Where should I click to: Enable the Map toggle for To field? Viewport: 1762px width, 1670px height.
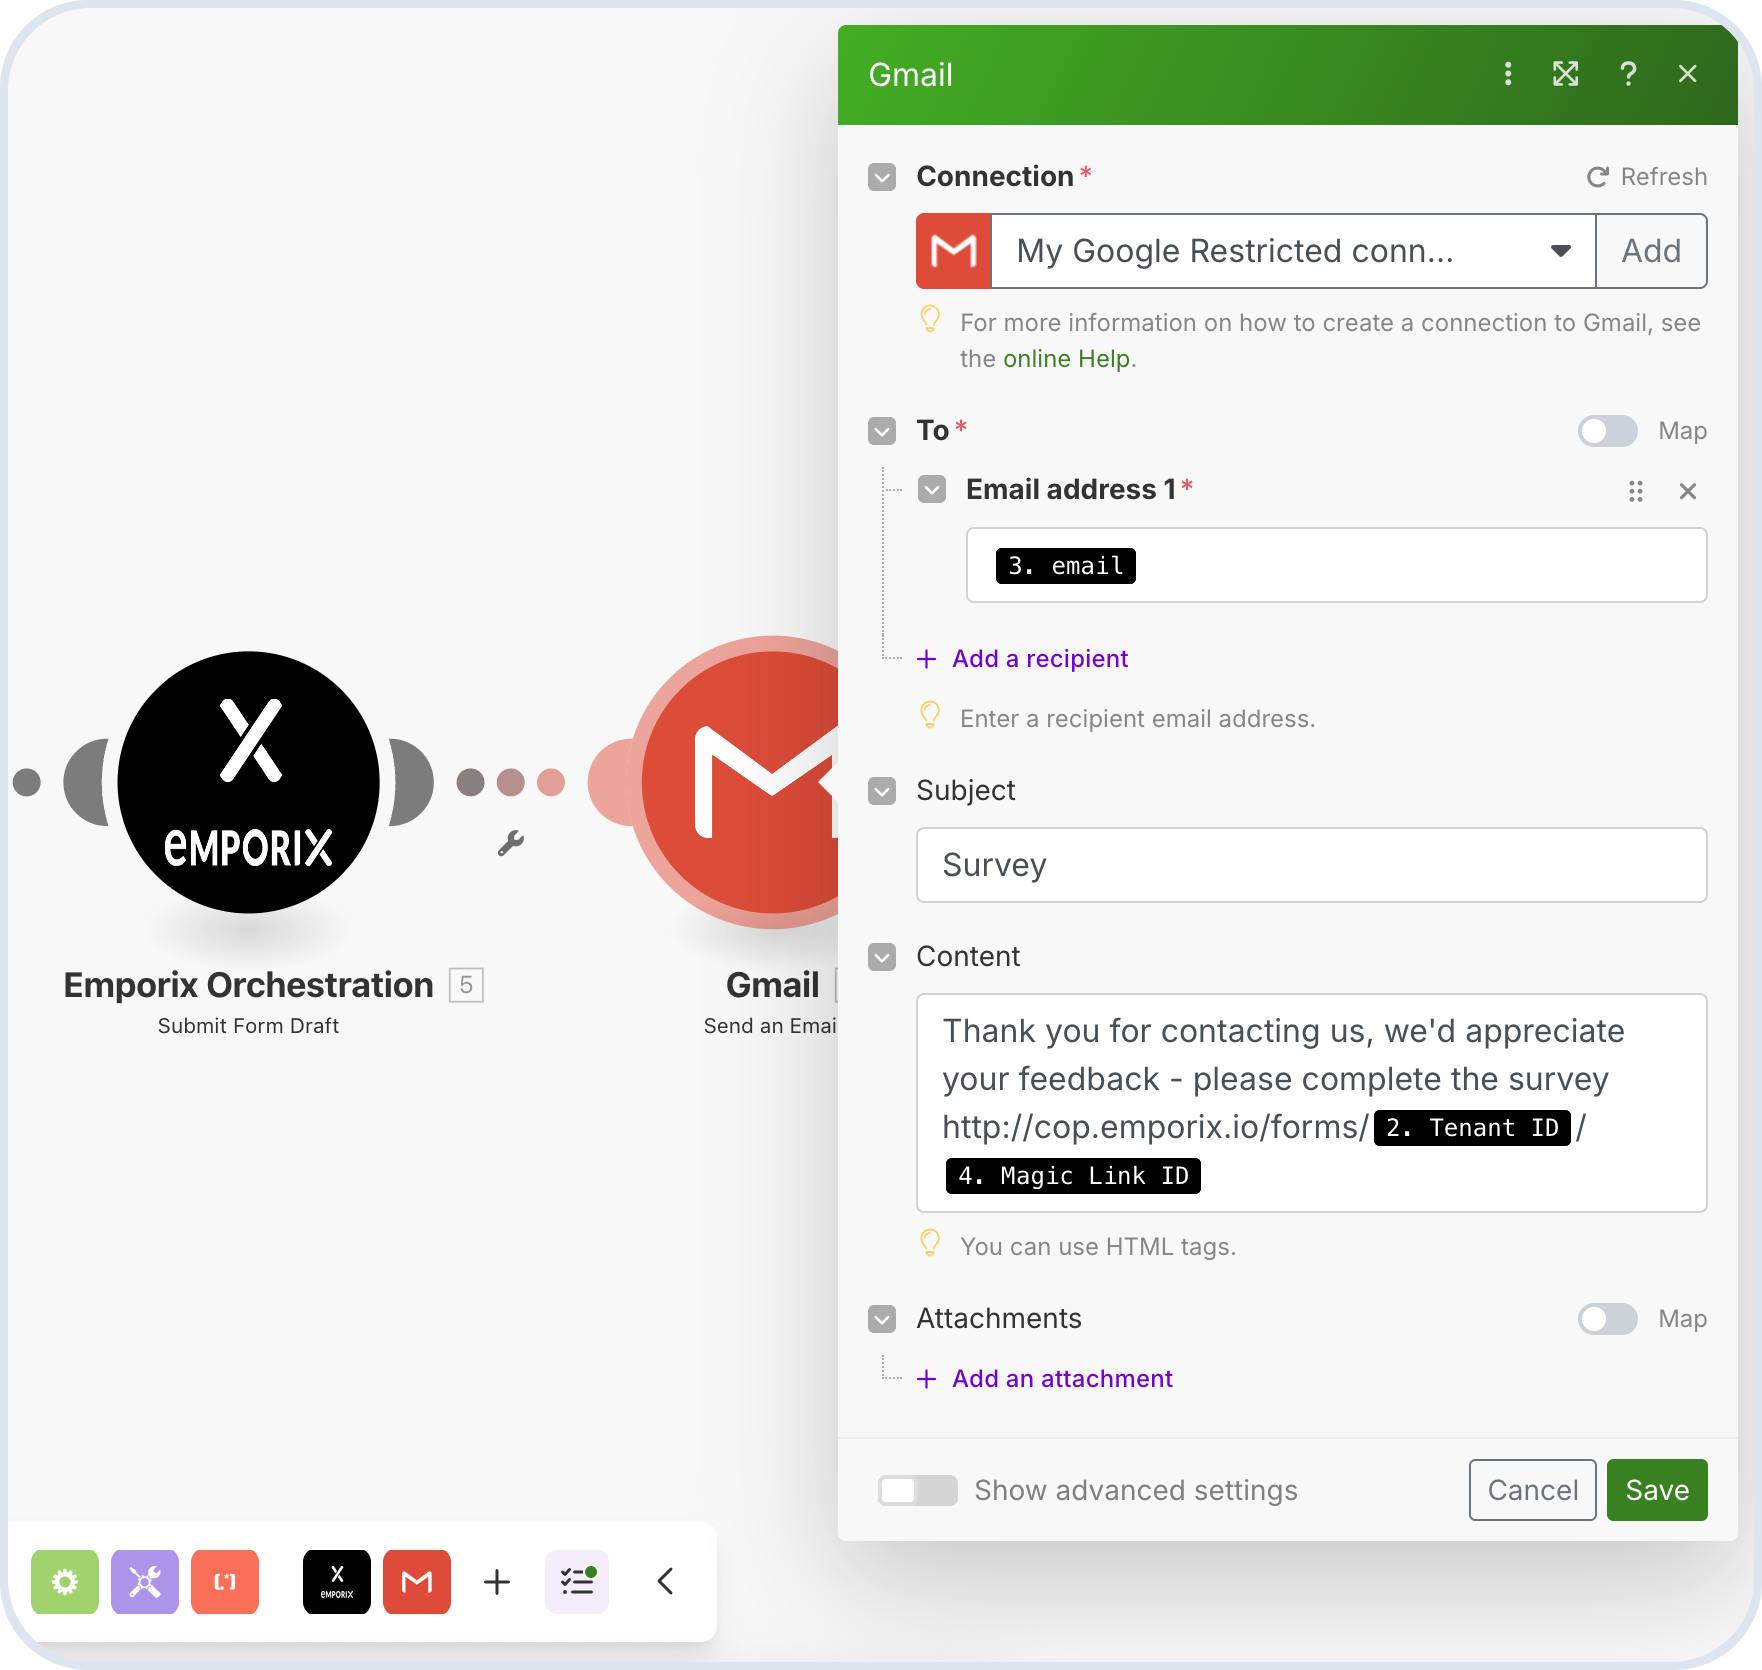1607,431
